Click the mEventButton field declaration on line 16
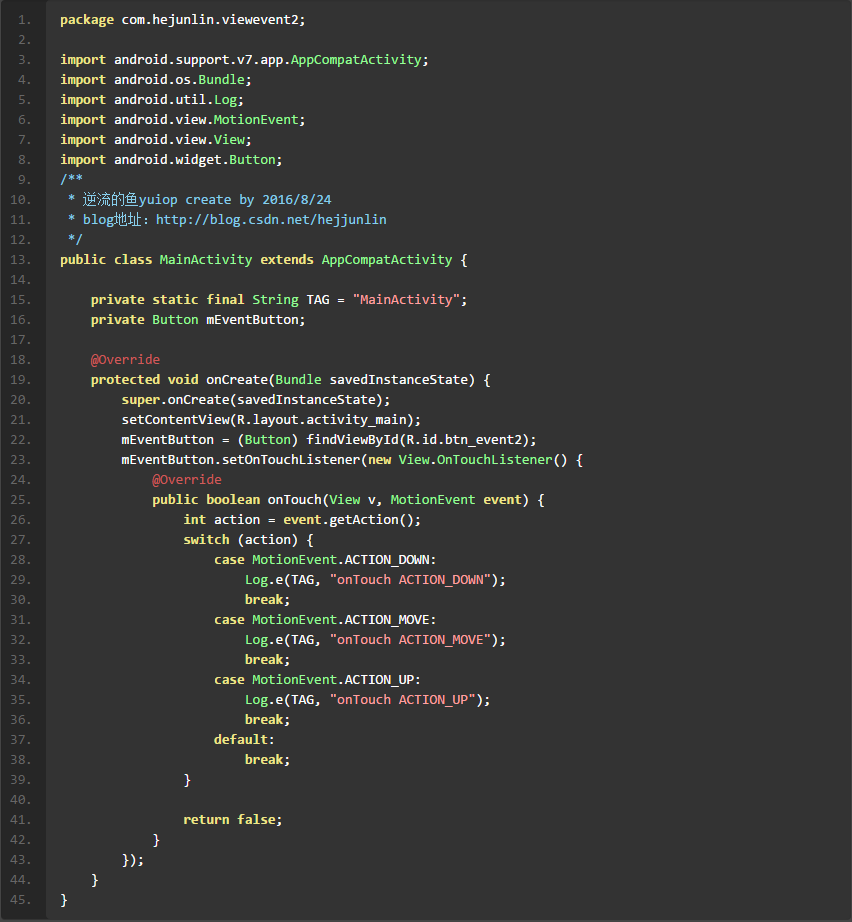Image resolution: width=852 pixels, height=922 pixels. point(255,319)
